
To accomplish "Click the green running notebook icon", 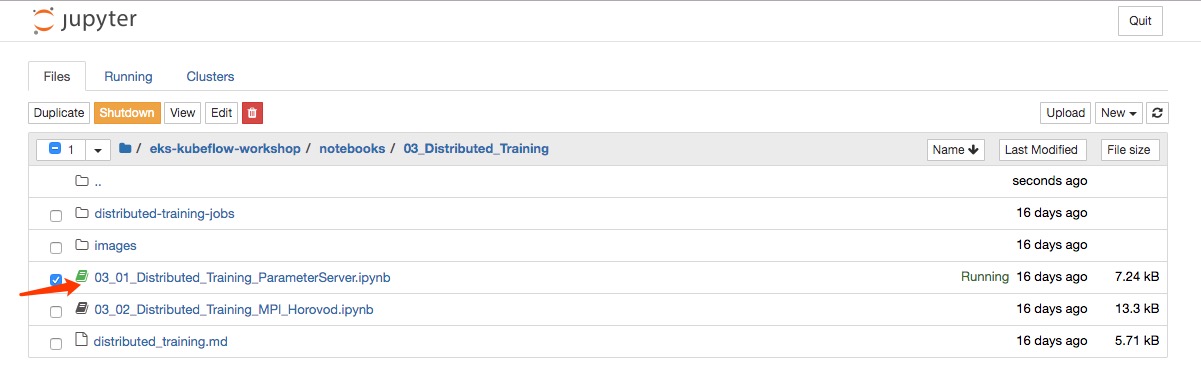I will click(83, 277).
